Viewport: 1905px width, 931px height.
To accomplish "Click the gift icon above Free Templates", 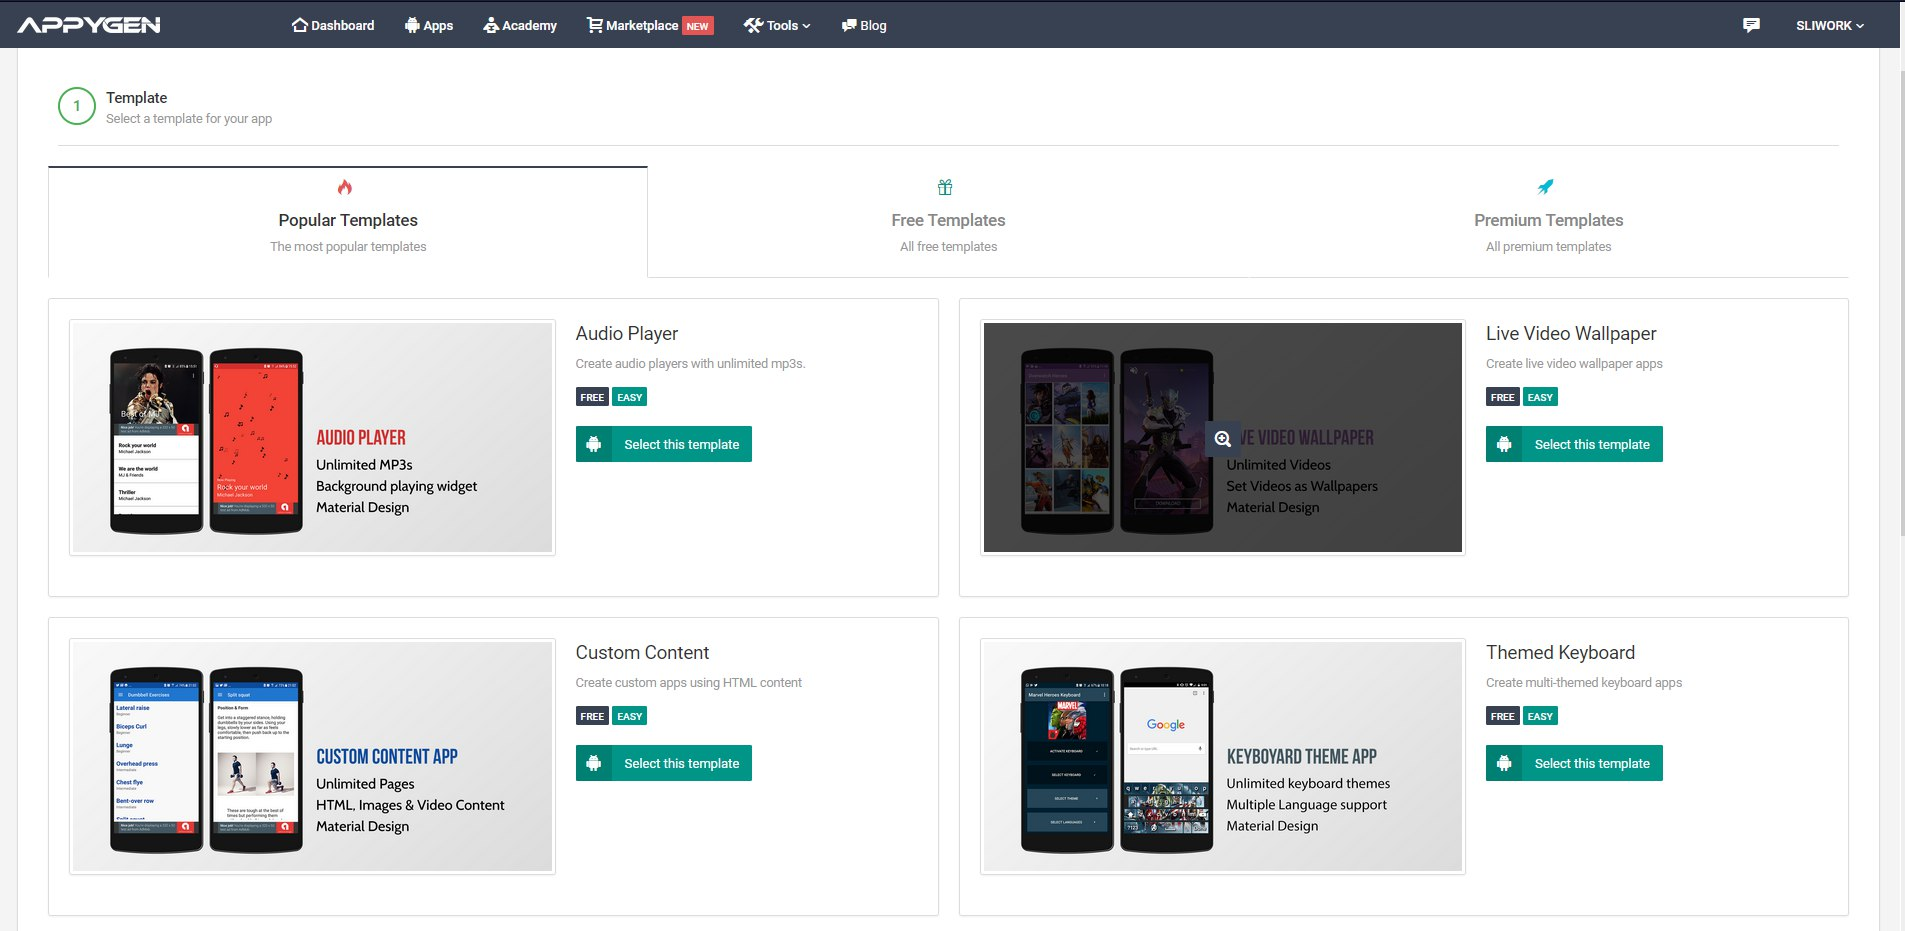I will pyautogui.click(x=945, y=187).
